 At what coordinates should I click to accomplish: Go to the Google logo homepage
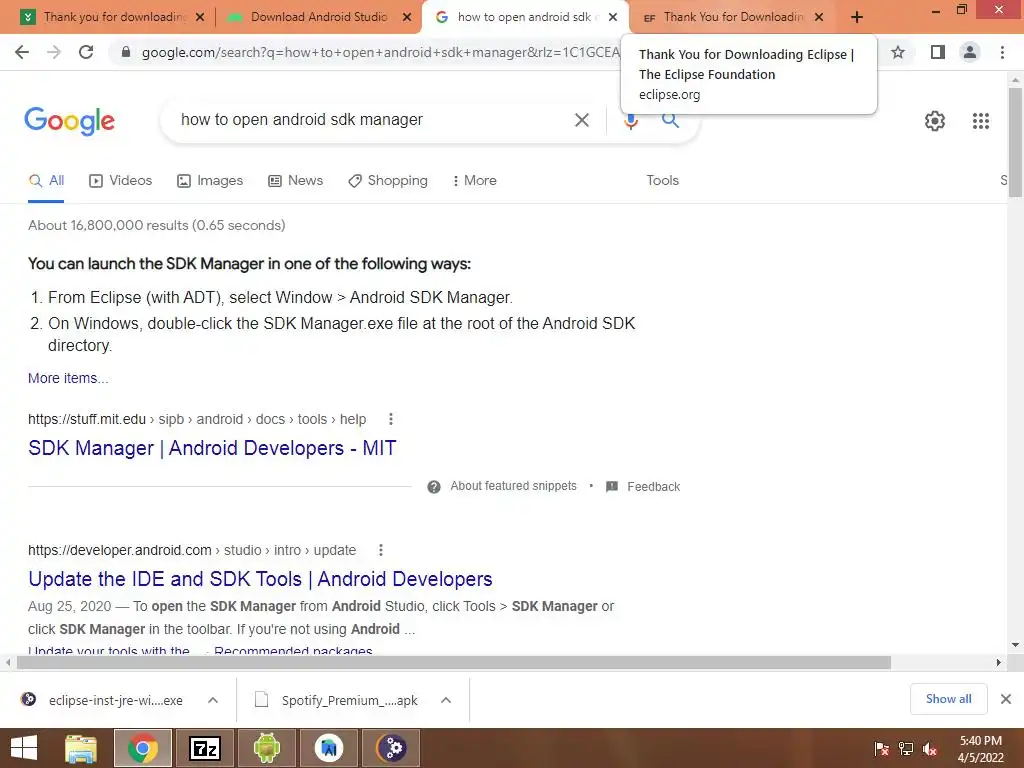[x=69, y=121]
